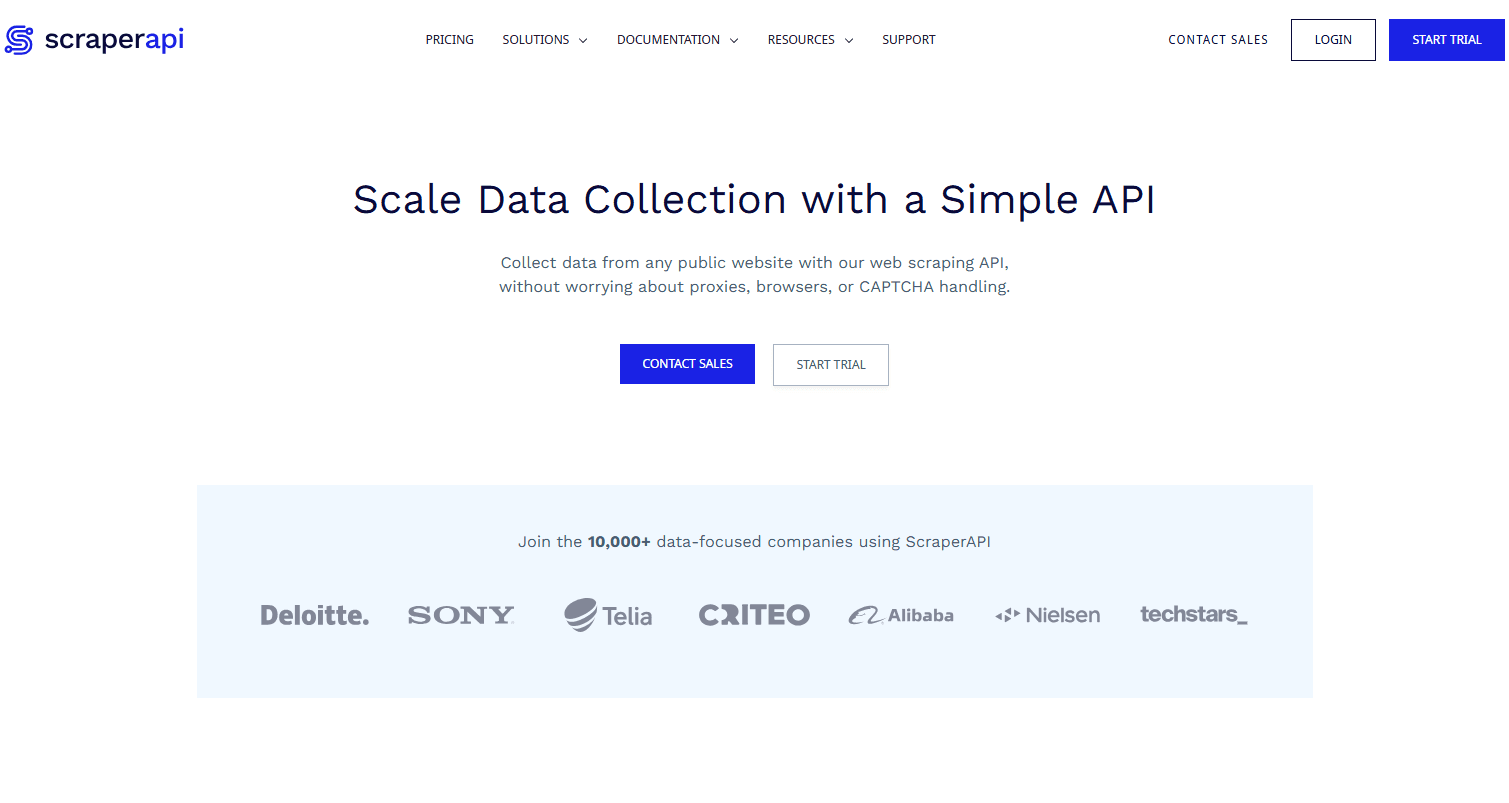Click the scraperapi wordmark text
Image resolution: width=1509 pixels, height=803 pixels.
point(114,40)
